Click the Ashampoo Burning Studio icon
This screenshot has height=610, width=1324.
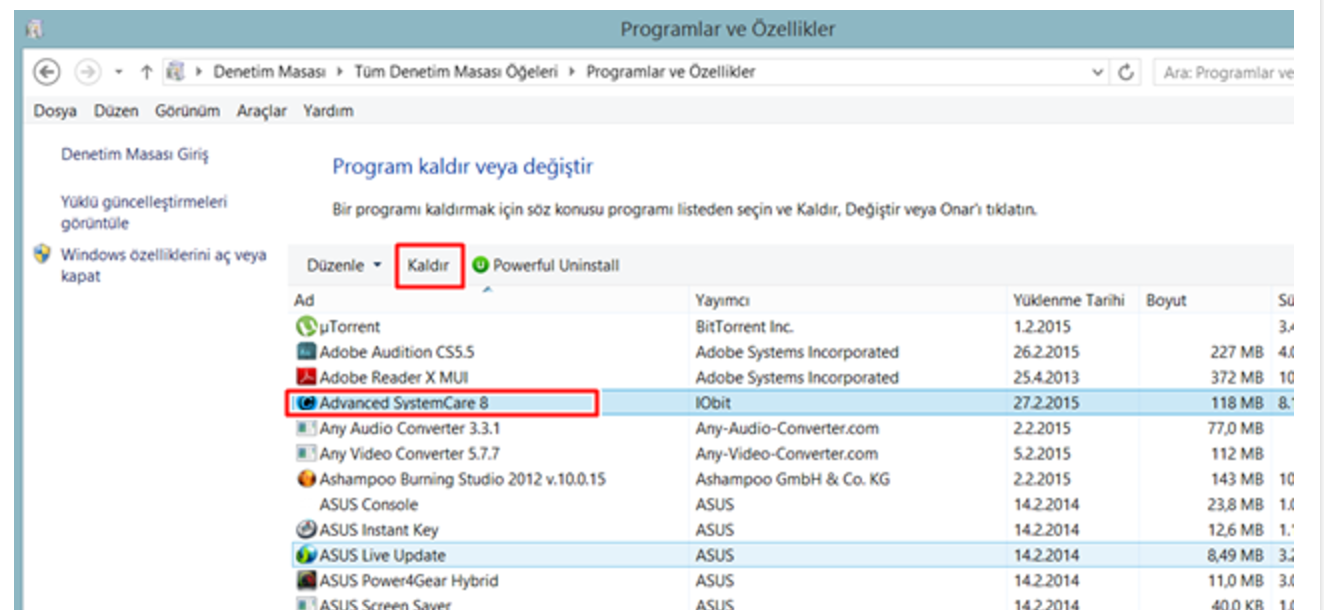tap(306, 479)
